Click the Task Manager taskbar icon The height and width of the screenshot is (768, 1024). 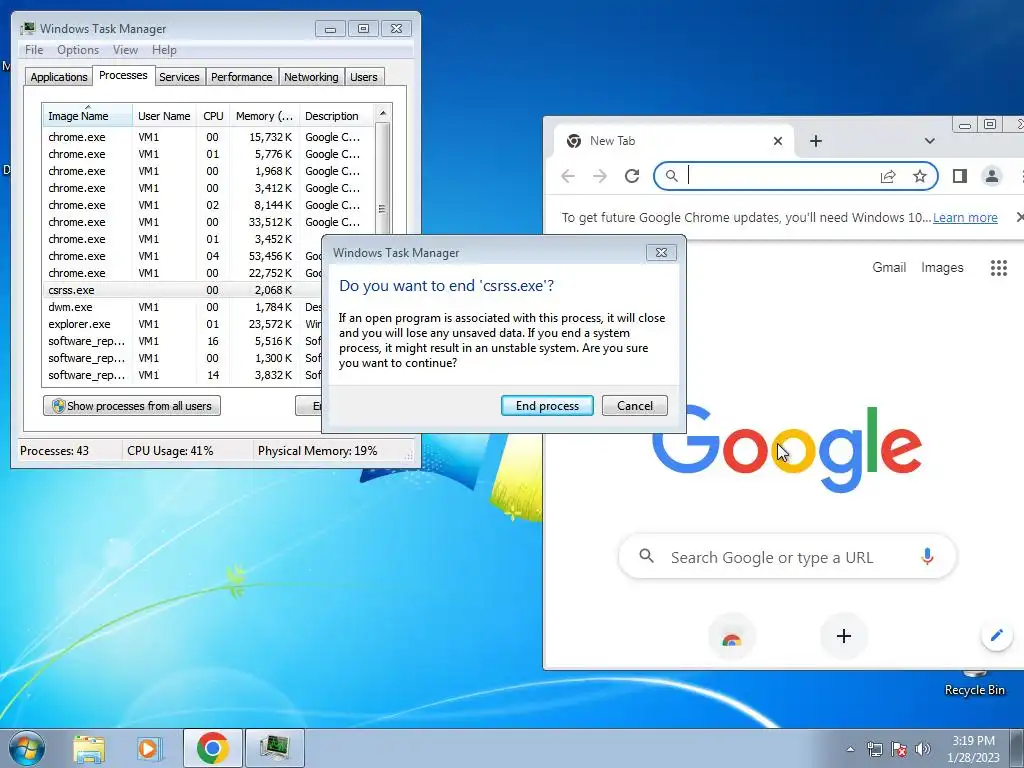click(274, 748)
